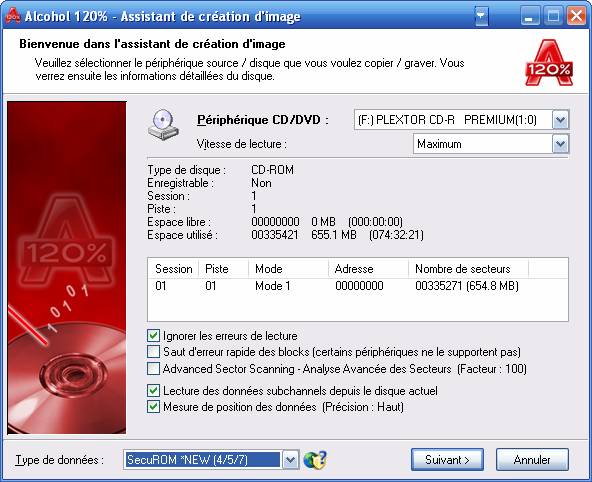Click the Alcohol 120% red logo in header

[x=549, y=63]
